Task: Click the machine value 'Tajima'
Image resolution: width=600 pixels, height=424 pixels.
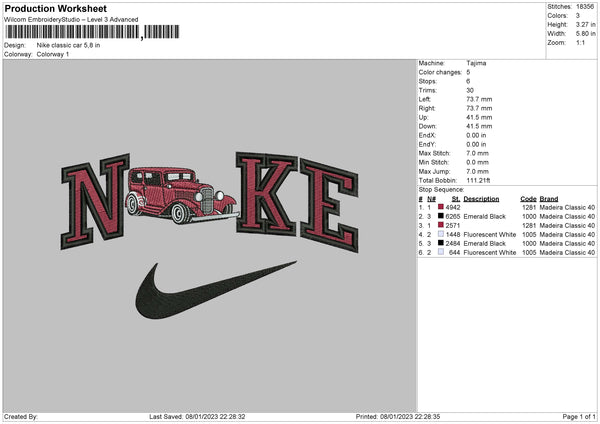Action: tap(476, 63)
